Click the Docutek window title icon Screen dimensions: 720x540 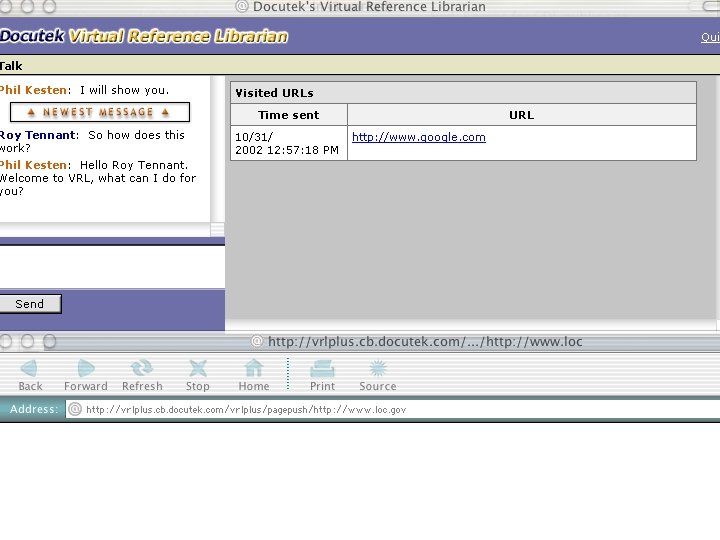(x=242, y=6)
